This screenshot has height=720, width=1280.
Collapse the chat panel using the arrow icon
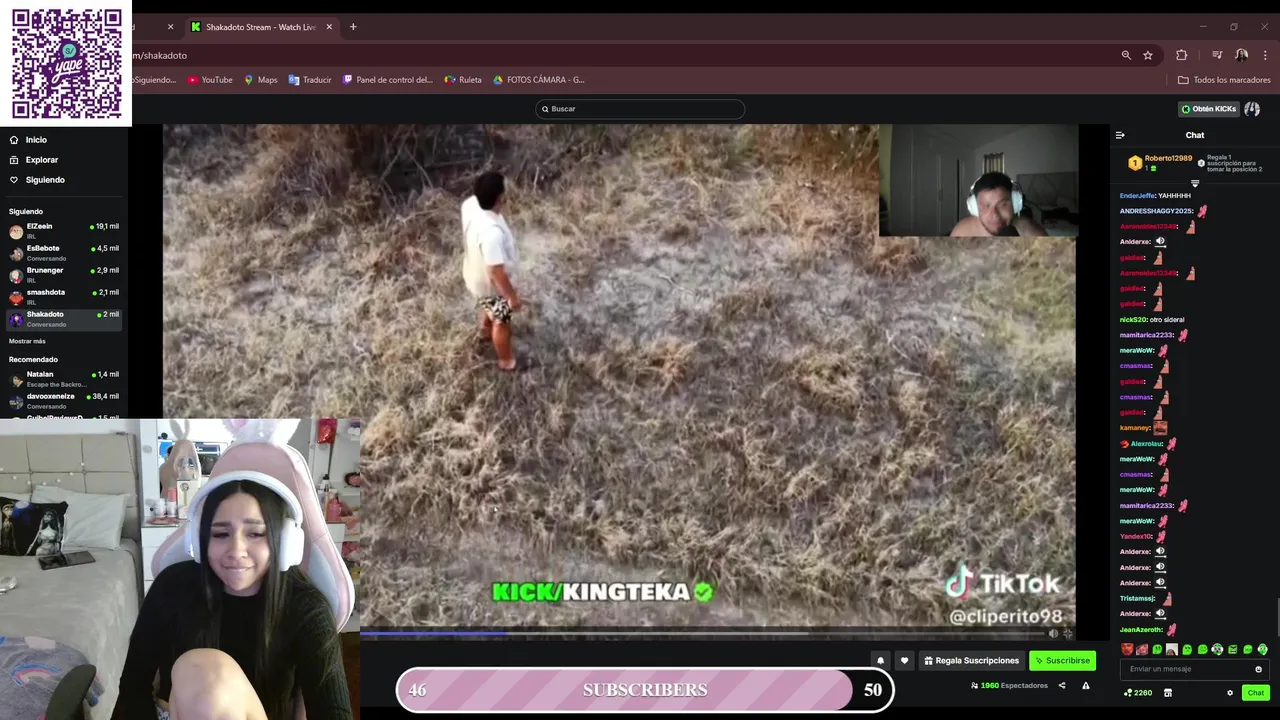(x=1120, y=135)
